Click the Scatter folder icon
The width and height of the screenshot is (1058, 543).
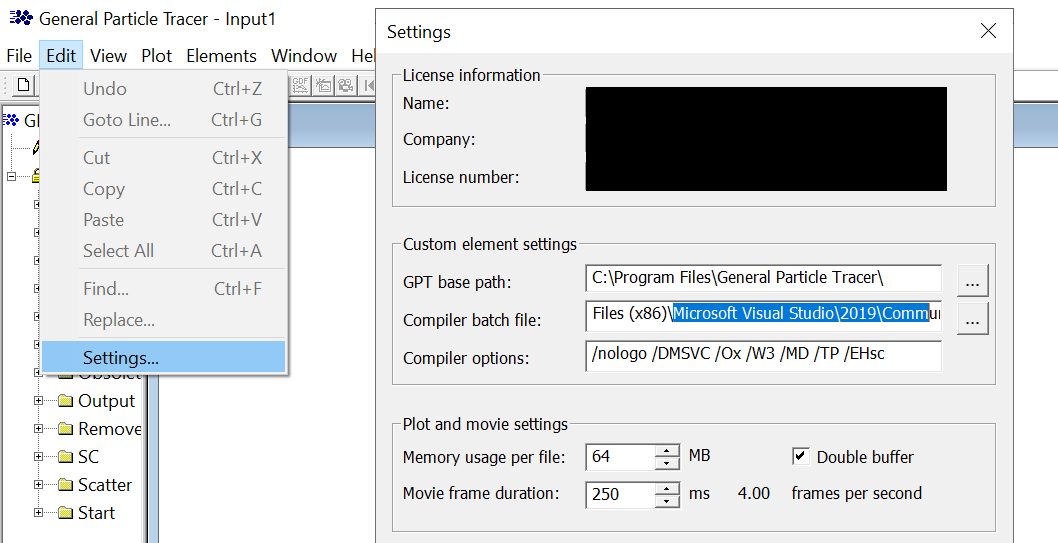point(65,485)
